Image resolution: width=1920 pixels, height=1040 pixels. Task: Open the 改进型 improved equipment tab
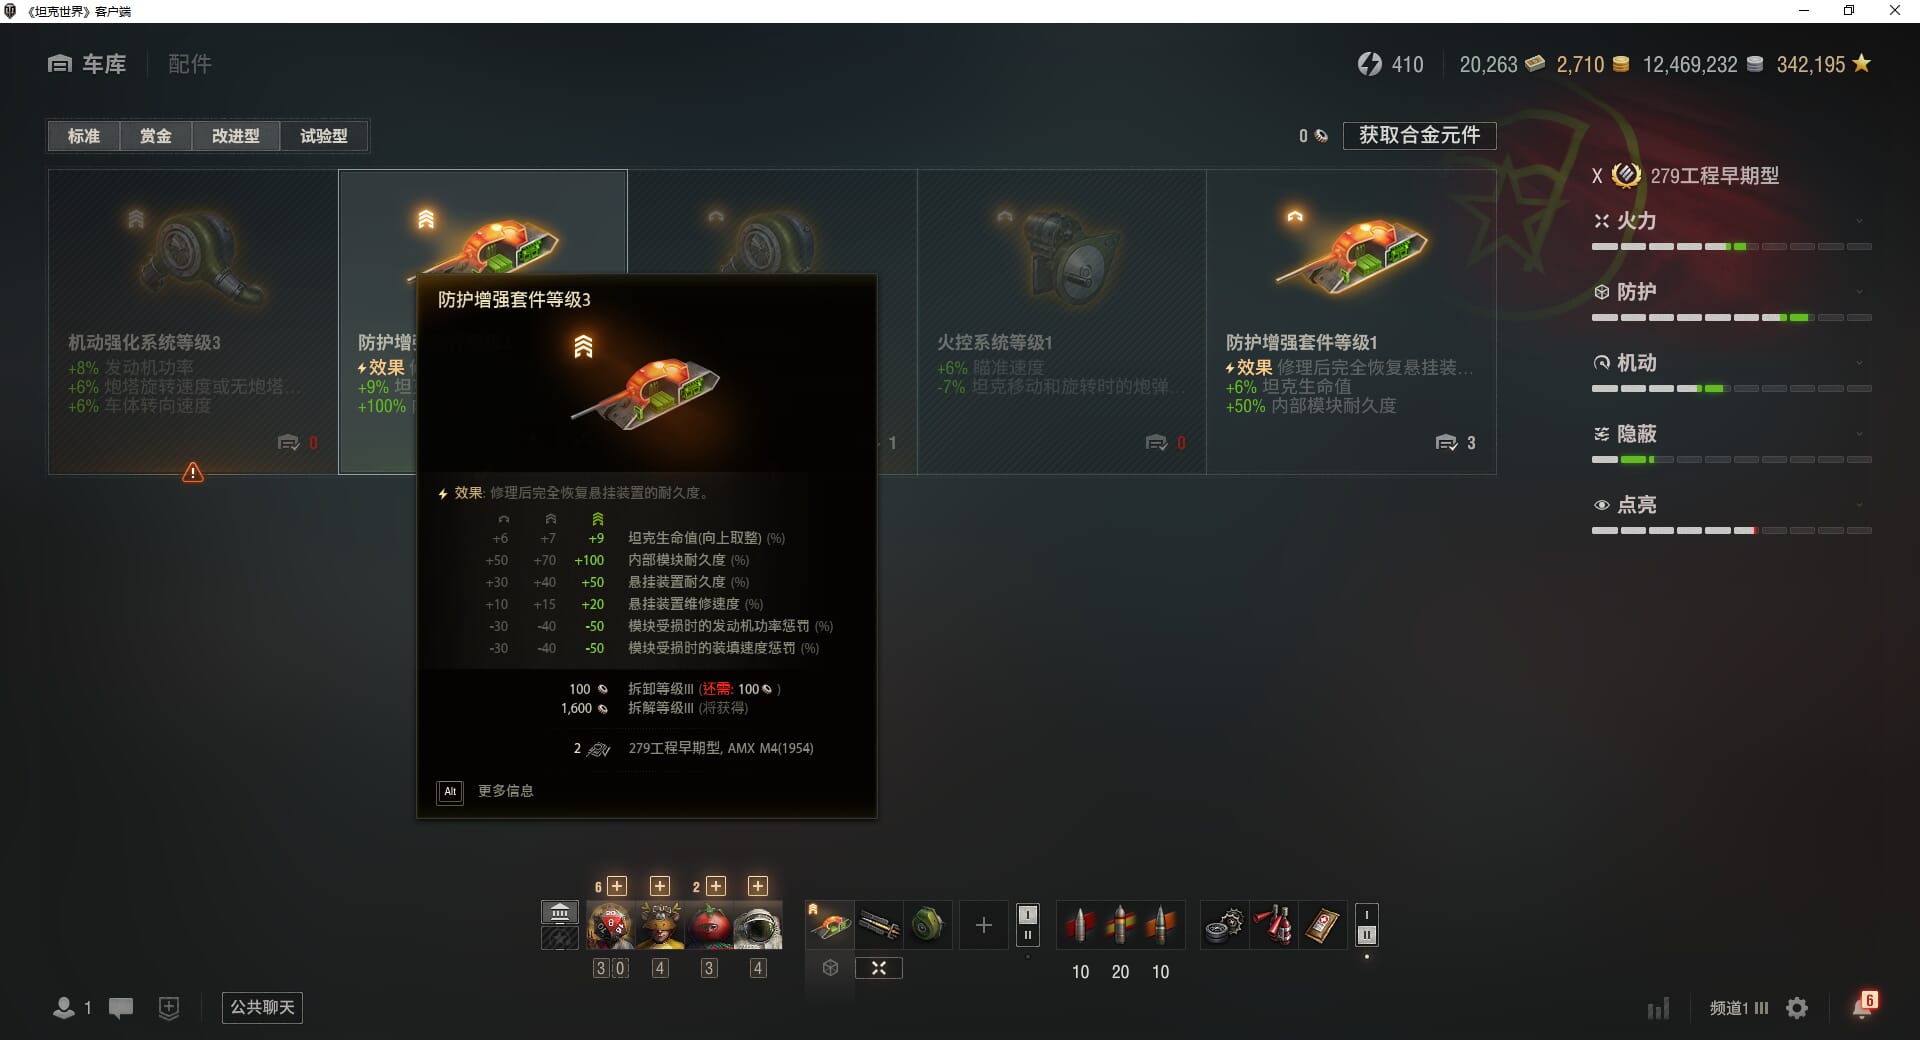tap(236, 136)
